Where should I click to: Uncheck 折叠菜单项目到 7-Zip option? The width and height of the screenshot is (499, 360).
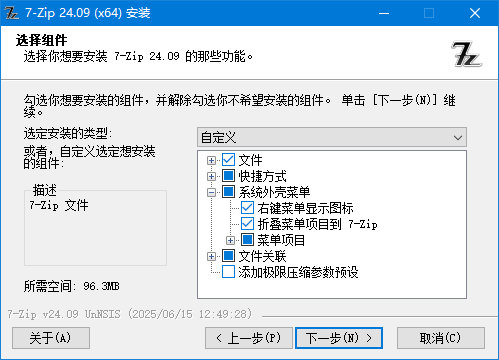click(x=247, y=224)
